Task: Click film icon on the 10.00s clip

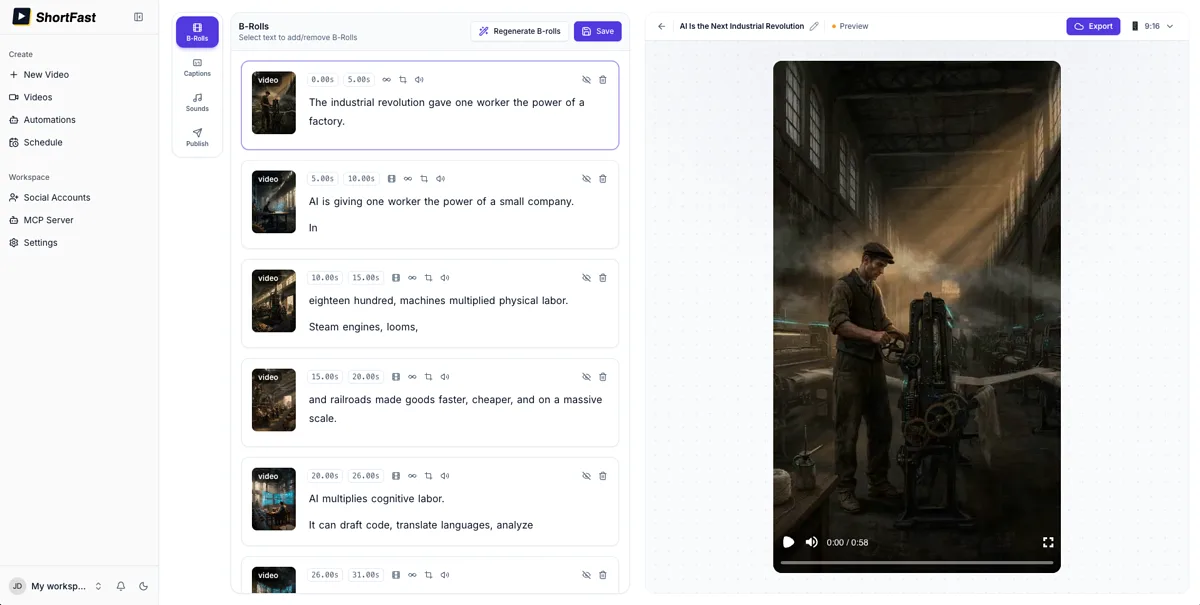Action: tap(396, 278)
